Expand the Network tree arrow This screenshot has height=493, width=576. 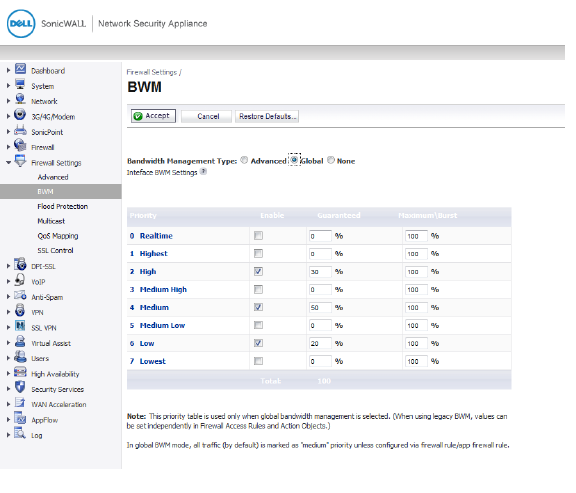click(x=8, y=101)
